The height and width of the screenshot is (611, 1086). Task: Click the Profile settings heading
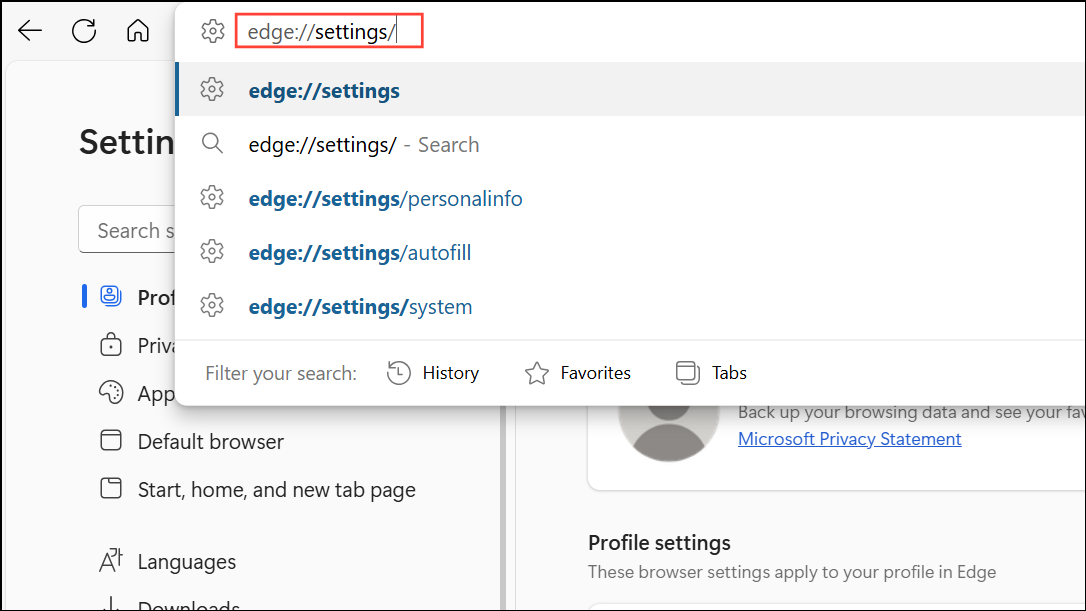(659, 542)
